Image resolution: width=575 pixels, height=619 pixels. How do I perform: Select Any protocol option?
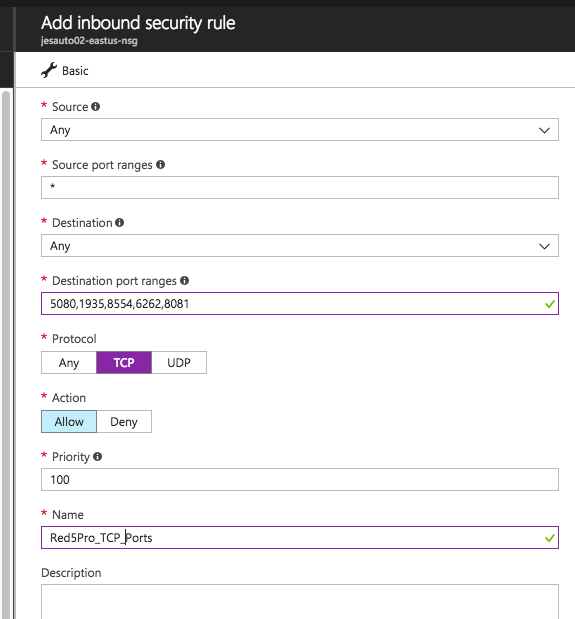[x=69, y=362]
